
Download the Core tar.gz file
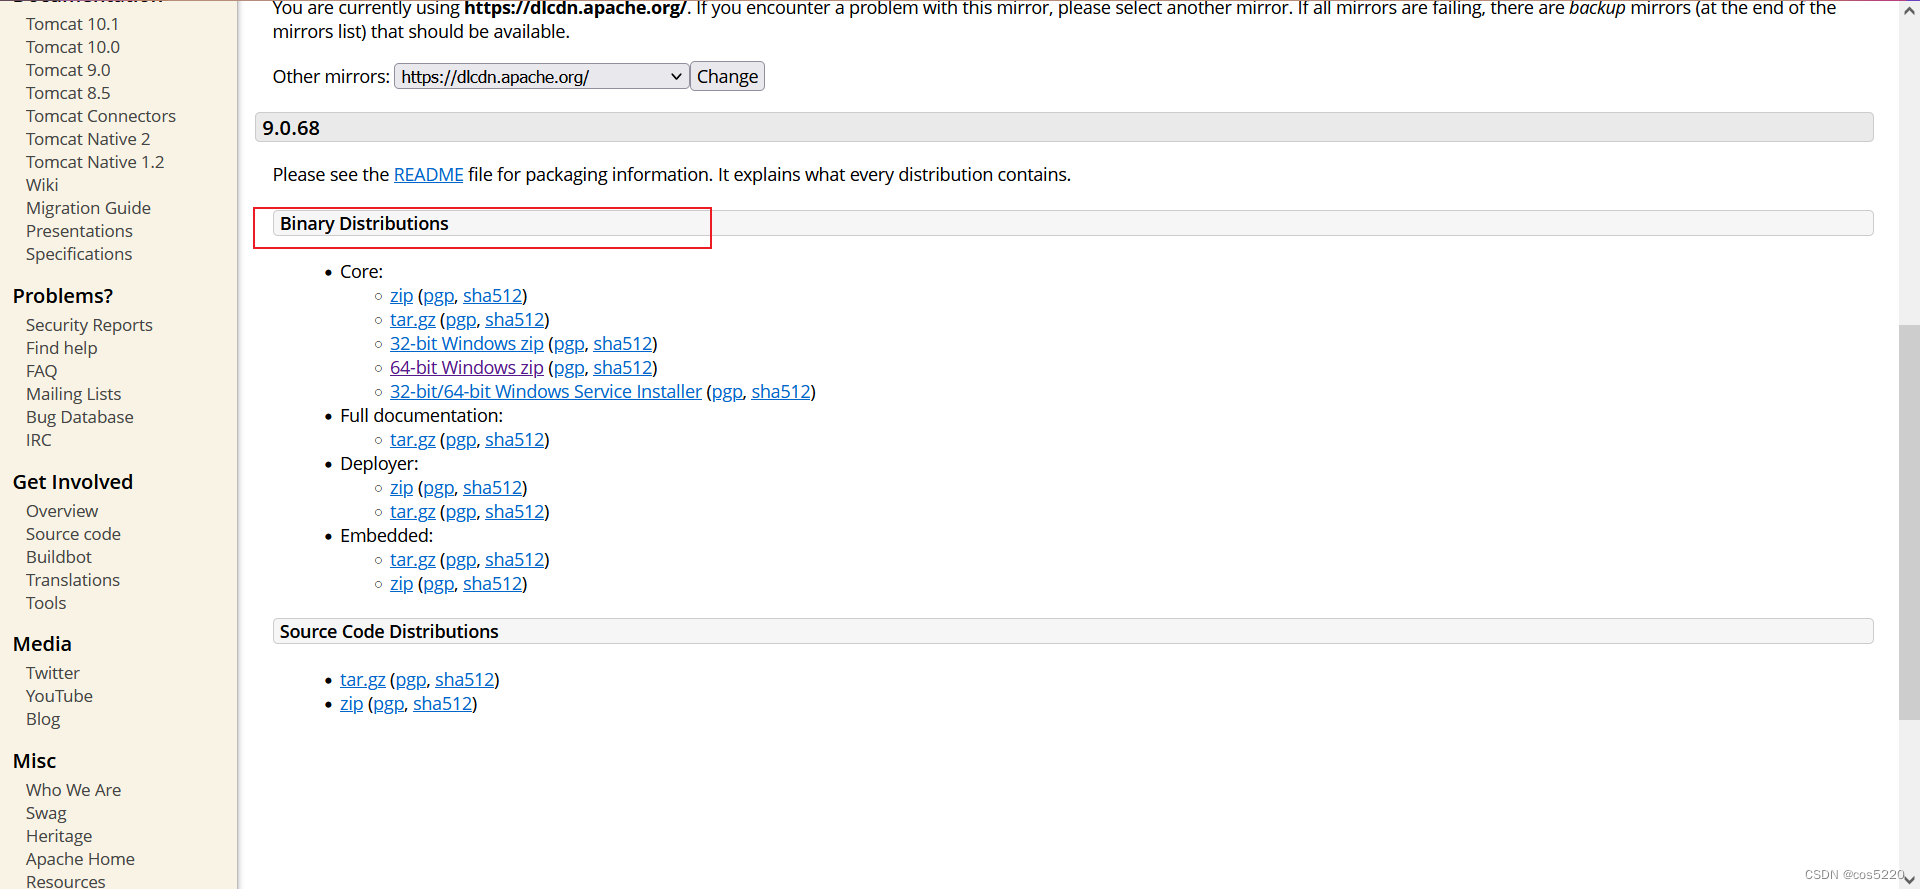pyautogui.click(x=412, y=320)
